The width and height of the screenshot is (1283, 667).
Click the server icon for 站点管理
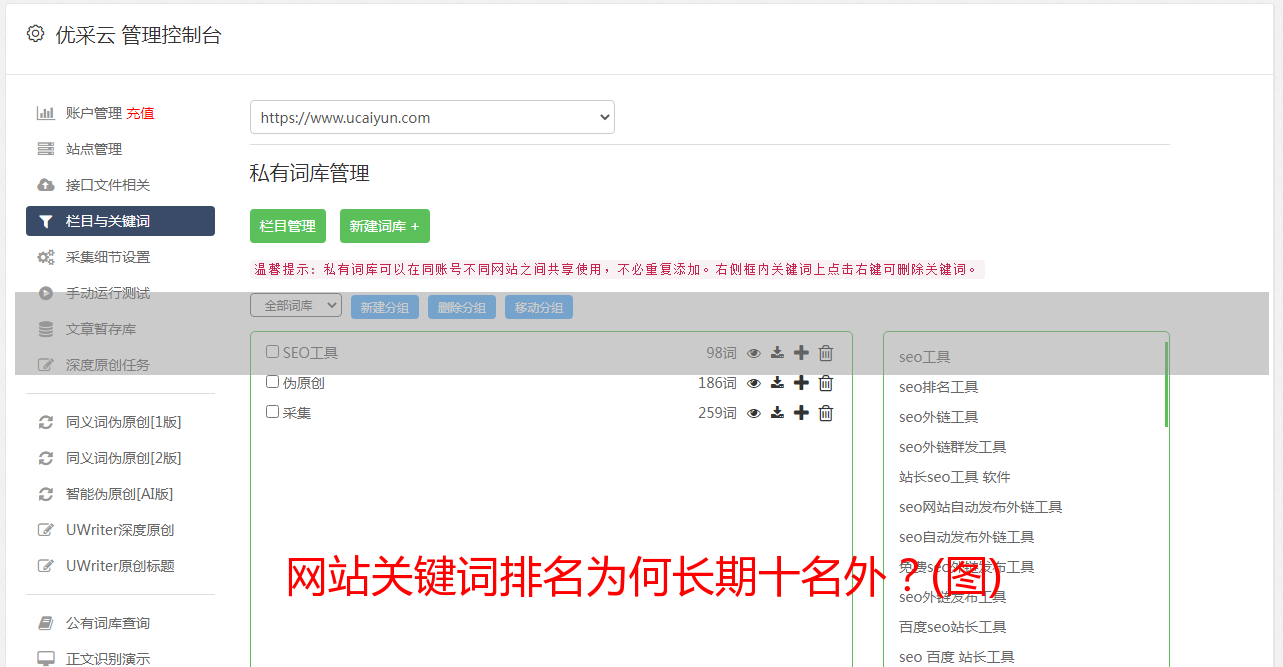coord(46,149)
